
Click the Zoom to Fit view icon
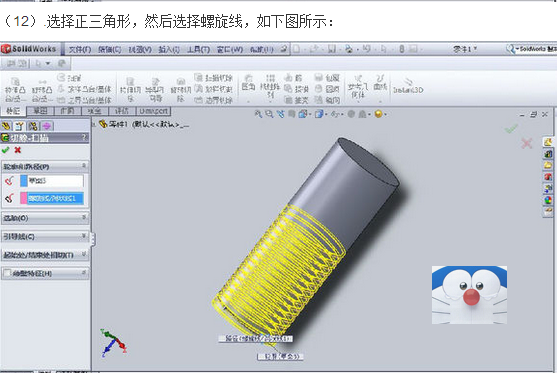[258, 114]
